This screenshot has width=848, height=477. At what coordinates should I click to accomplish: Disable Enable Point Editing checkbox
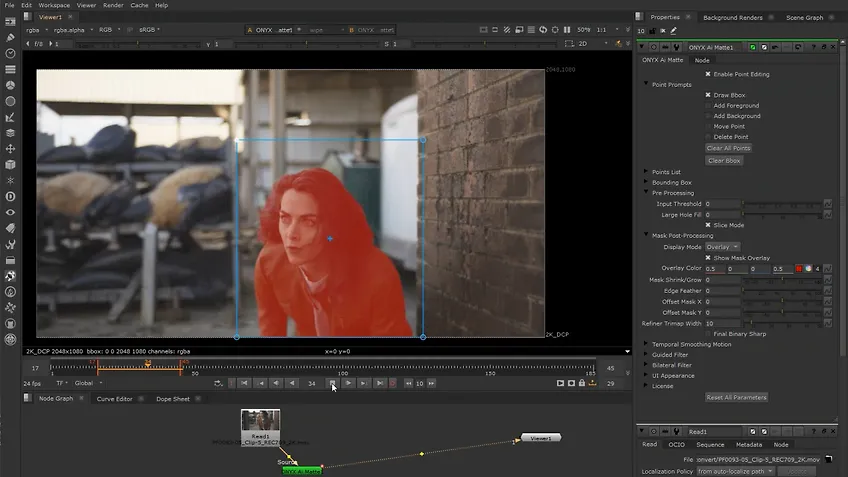pos(708,74)
